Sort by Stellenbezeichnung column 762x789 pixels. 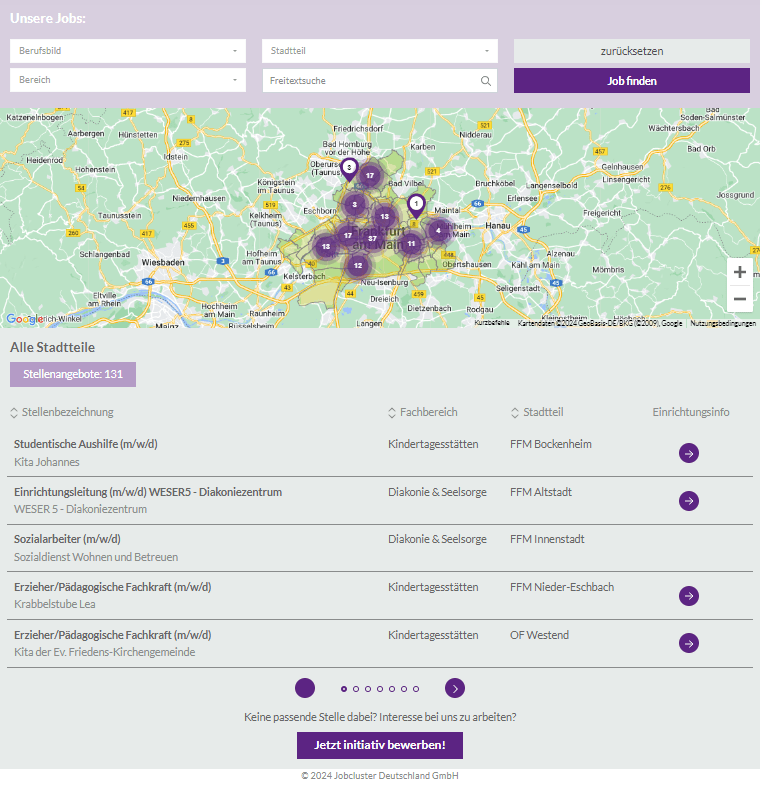pos(62,412)
